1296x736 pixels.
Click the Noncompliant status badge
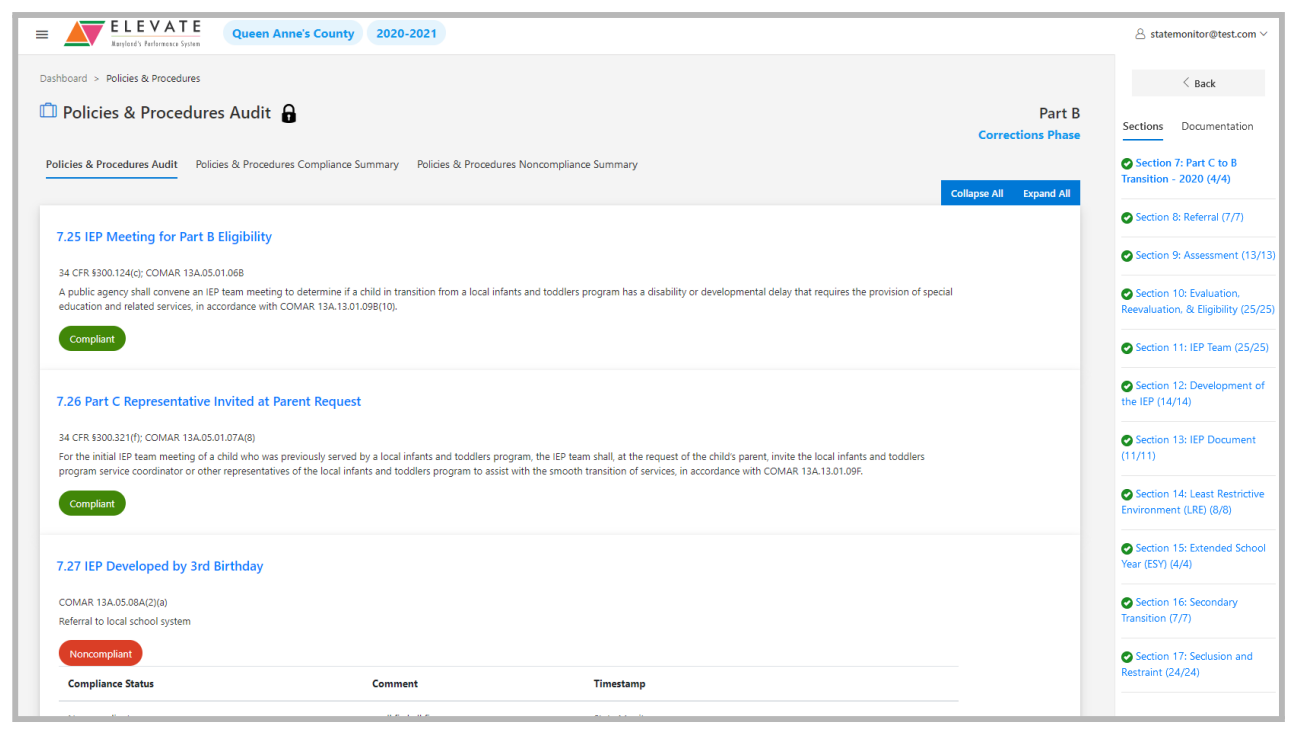(100, 654)
